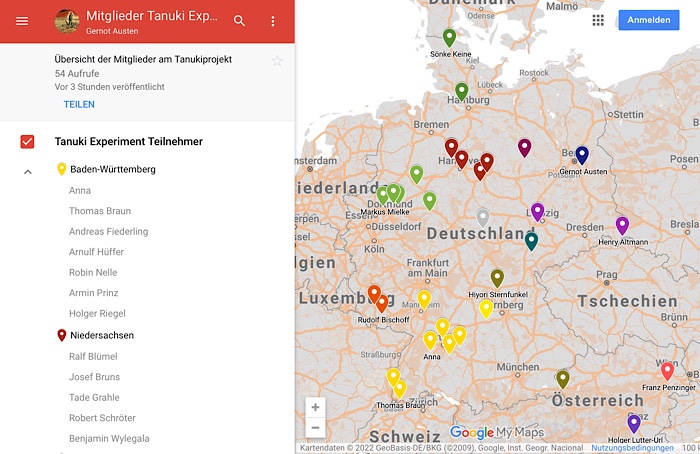Screen dimensions: 700x454
Task: Click the Sönke Keine green map pin
Action: [449, 38]
